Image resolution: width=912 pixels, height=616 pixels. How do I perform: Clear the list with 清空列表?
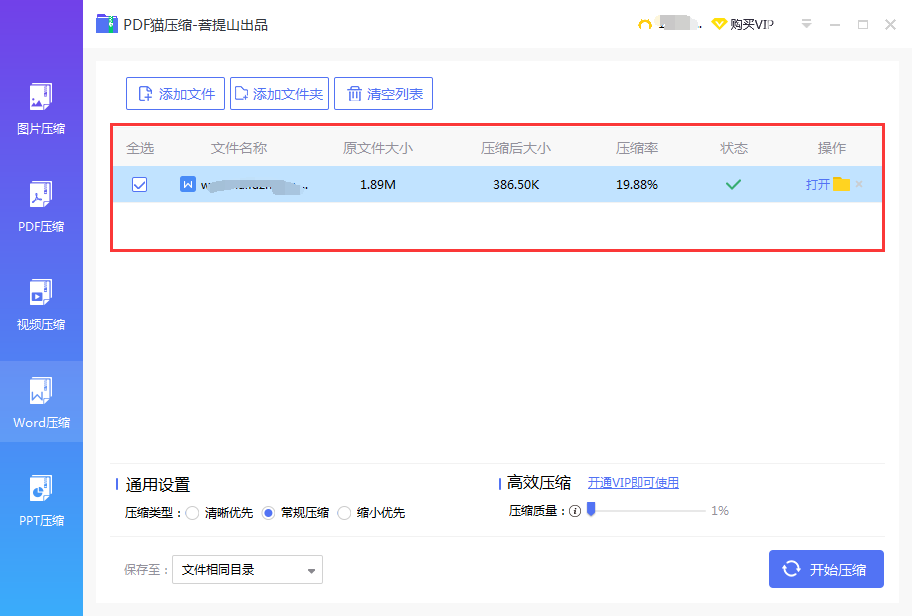[x=383, y=94]
